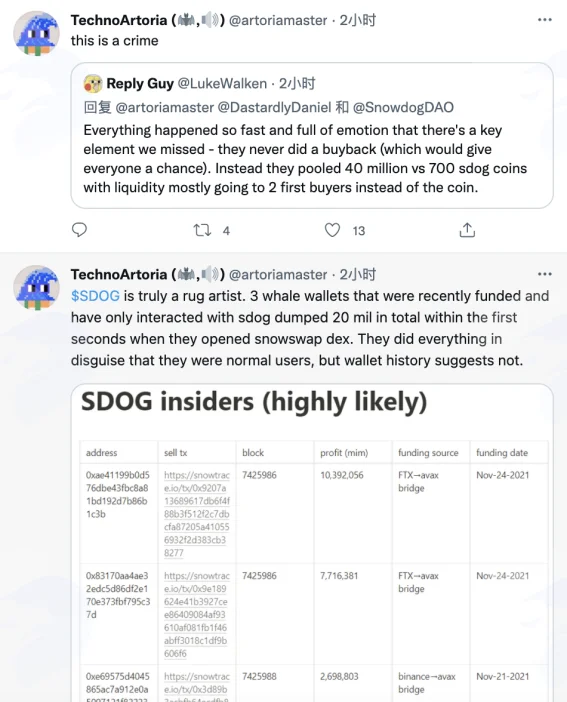Like the first tweet with the heart icon
567x702 pixels.
332,230
